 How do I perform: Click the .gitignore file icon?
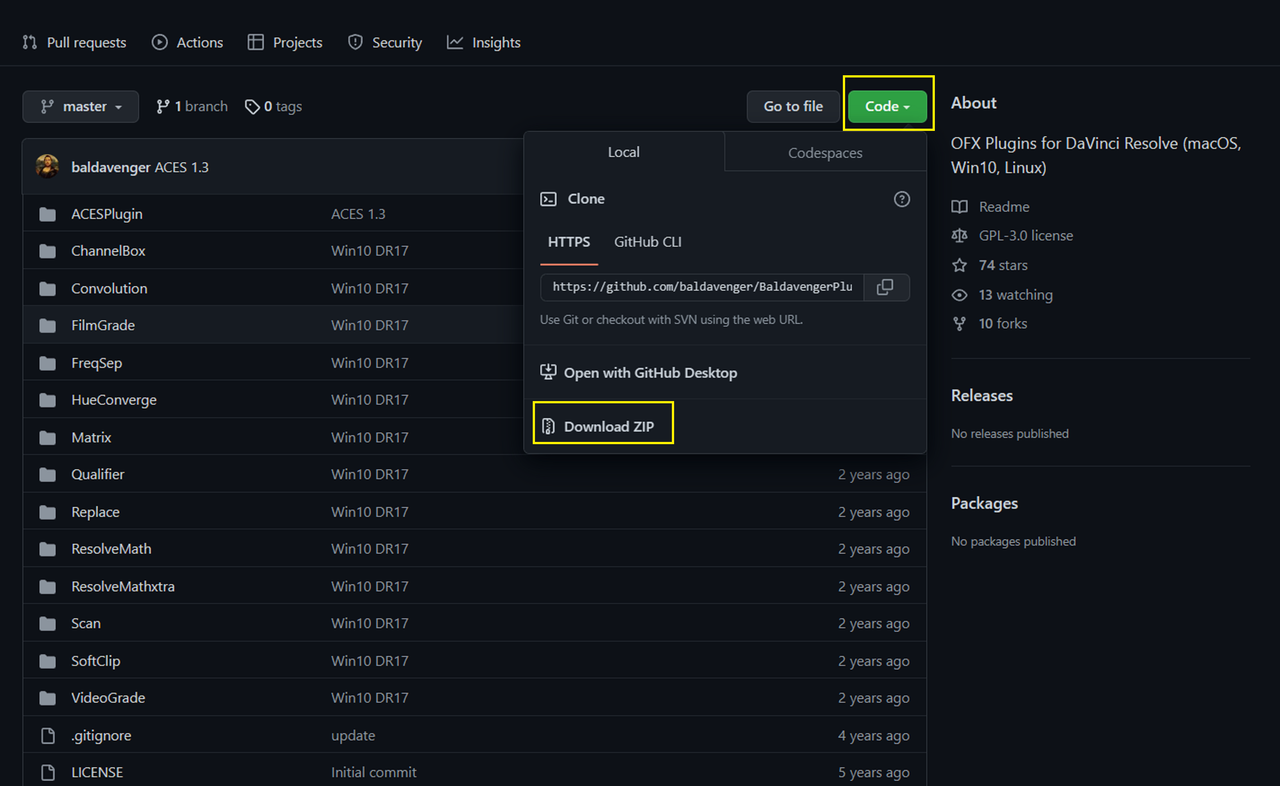(x=47, y=736)
